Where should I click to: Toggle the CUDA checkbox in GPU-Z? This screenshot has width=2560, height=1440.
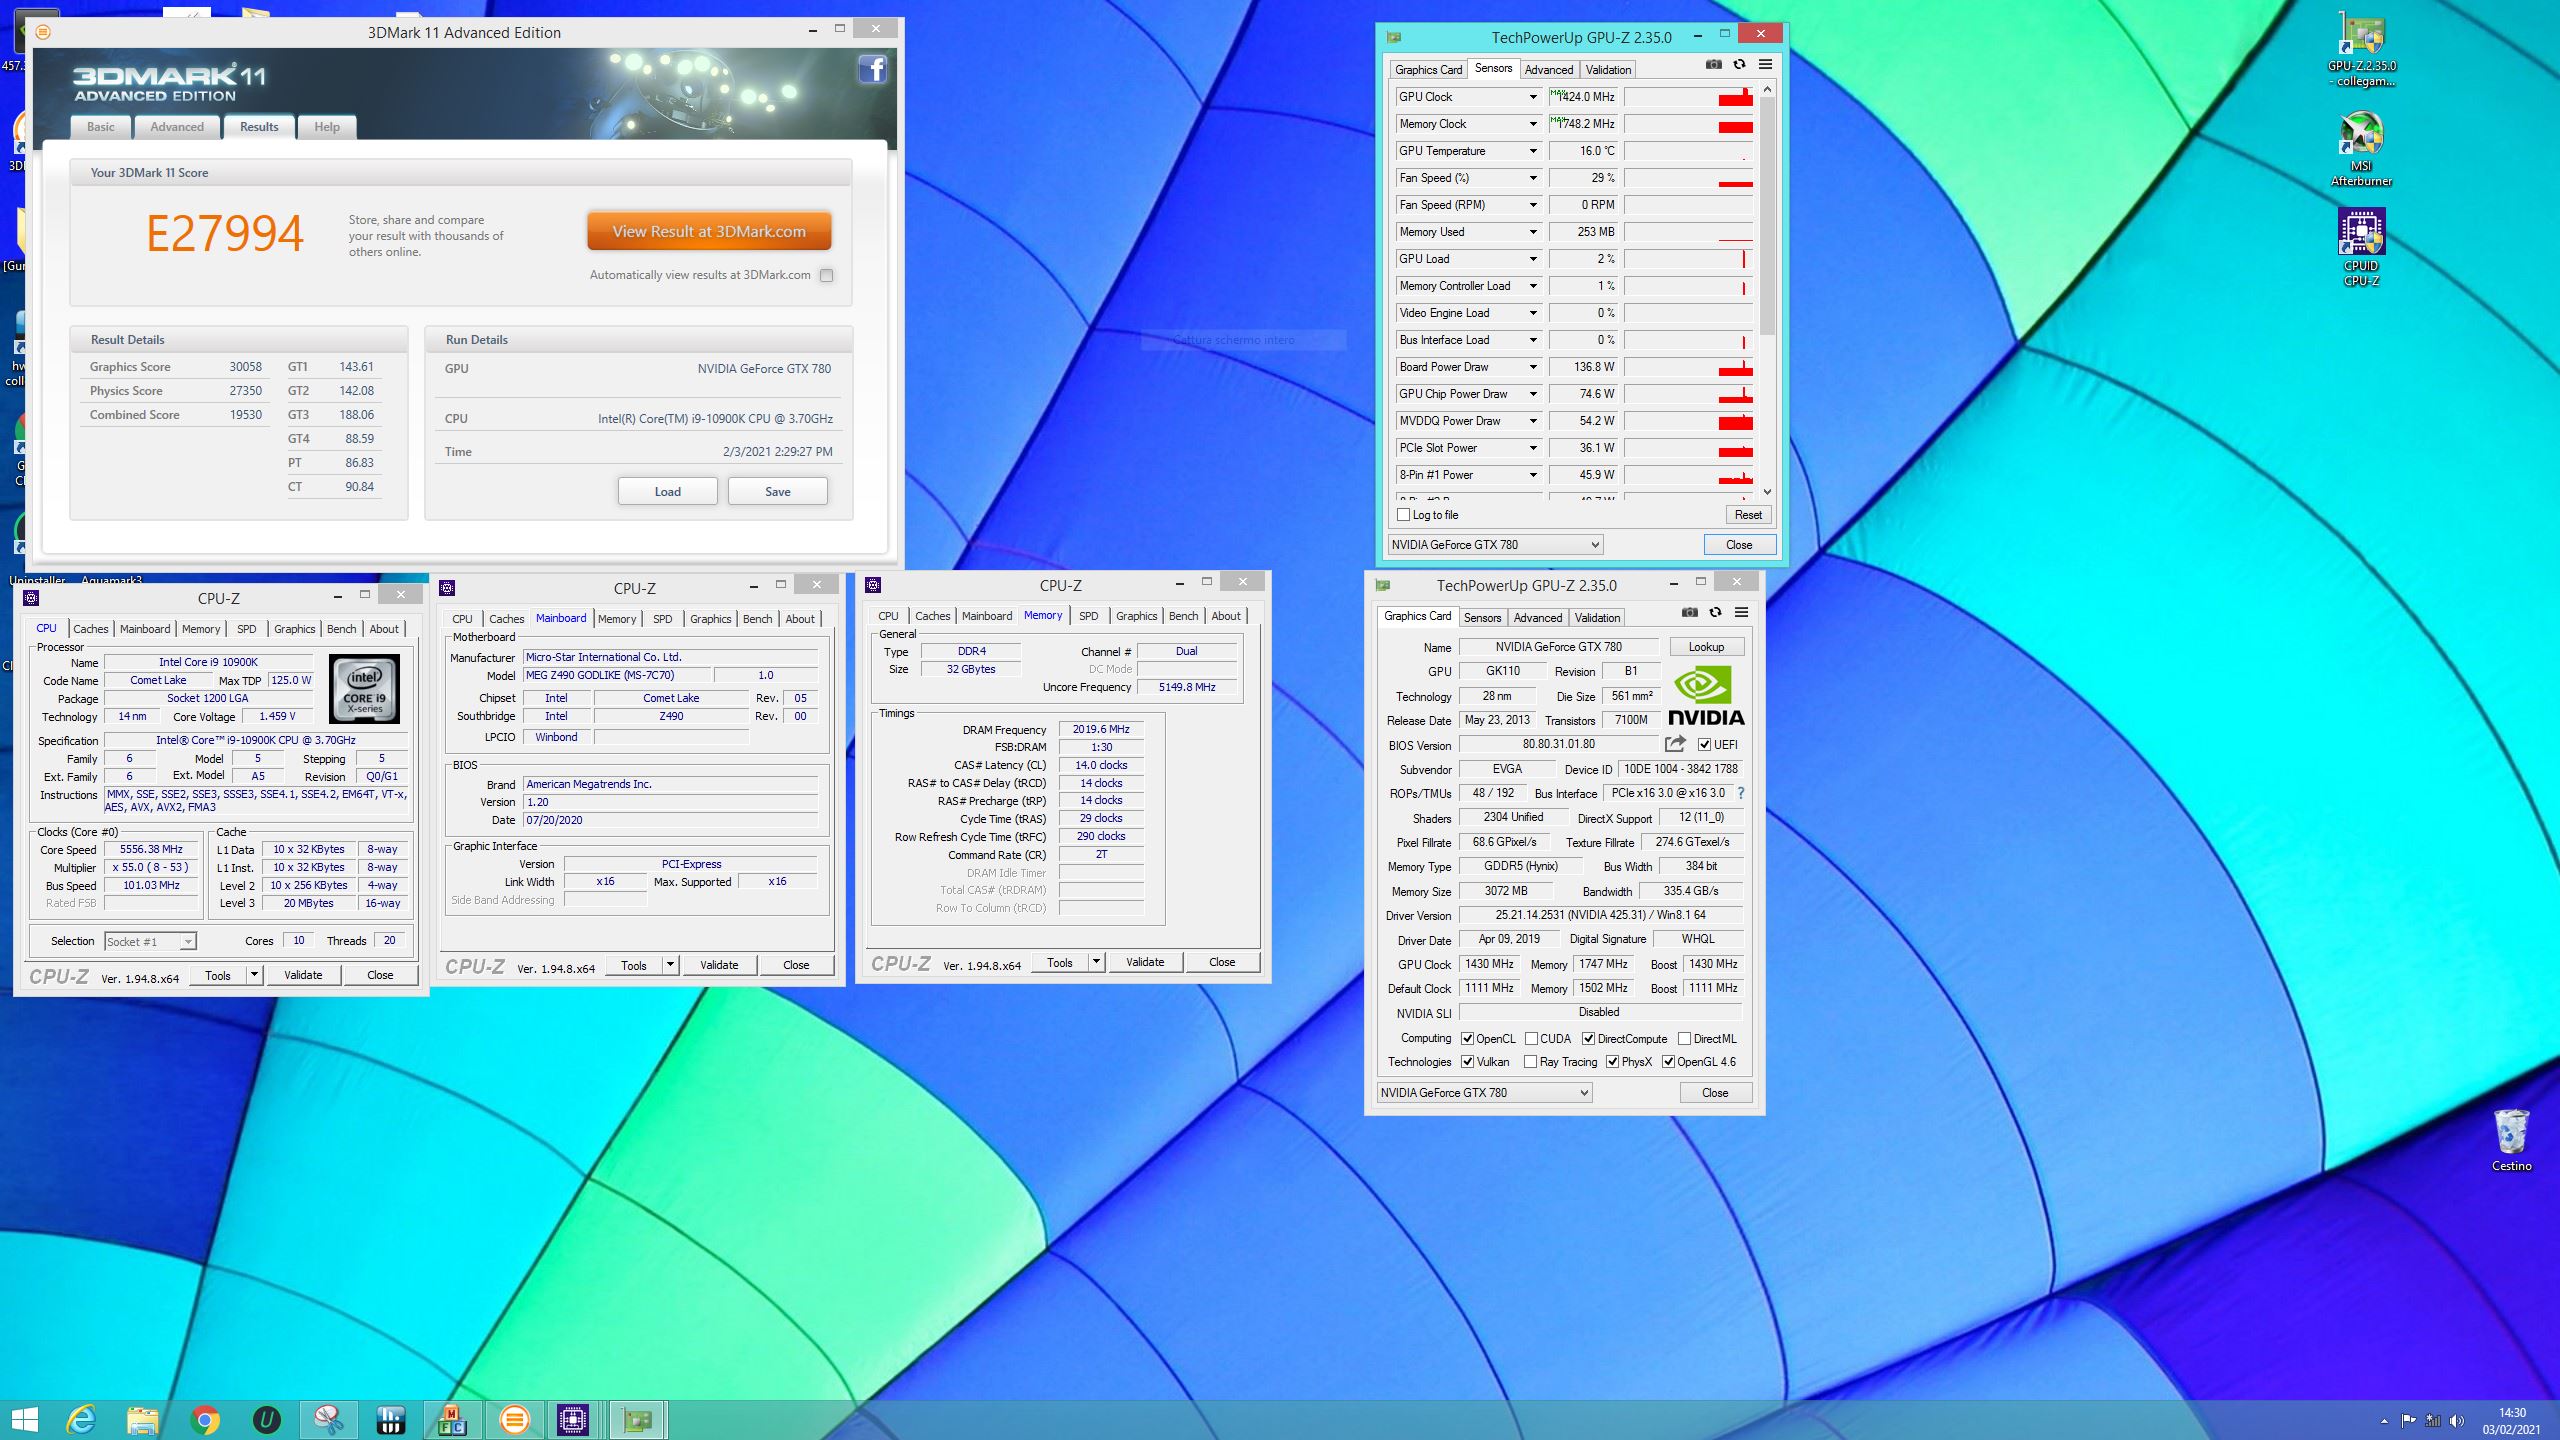[x=1531, y=1039]
